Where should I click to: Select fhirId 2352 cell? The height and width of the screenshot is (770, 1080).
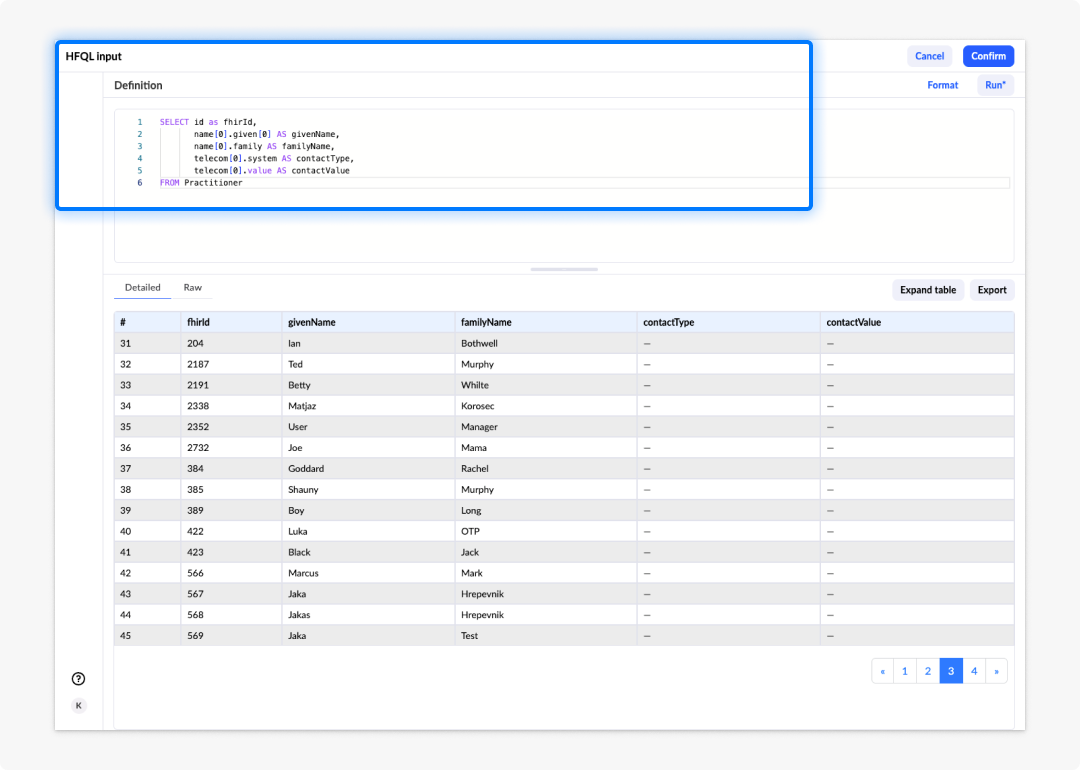(x=231, y=427)
